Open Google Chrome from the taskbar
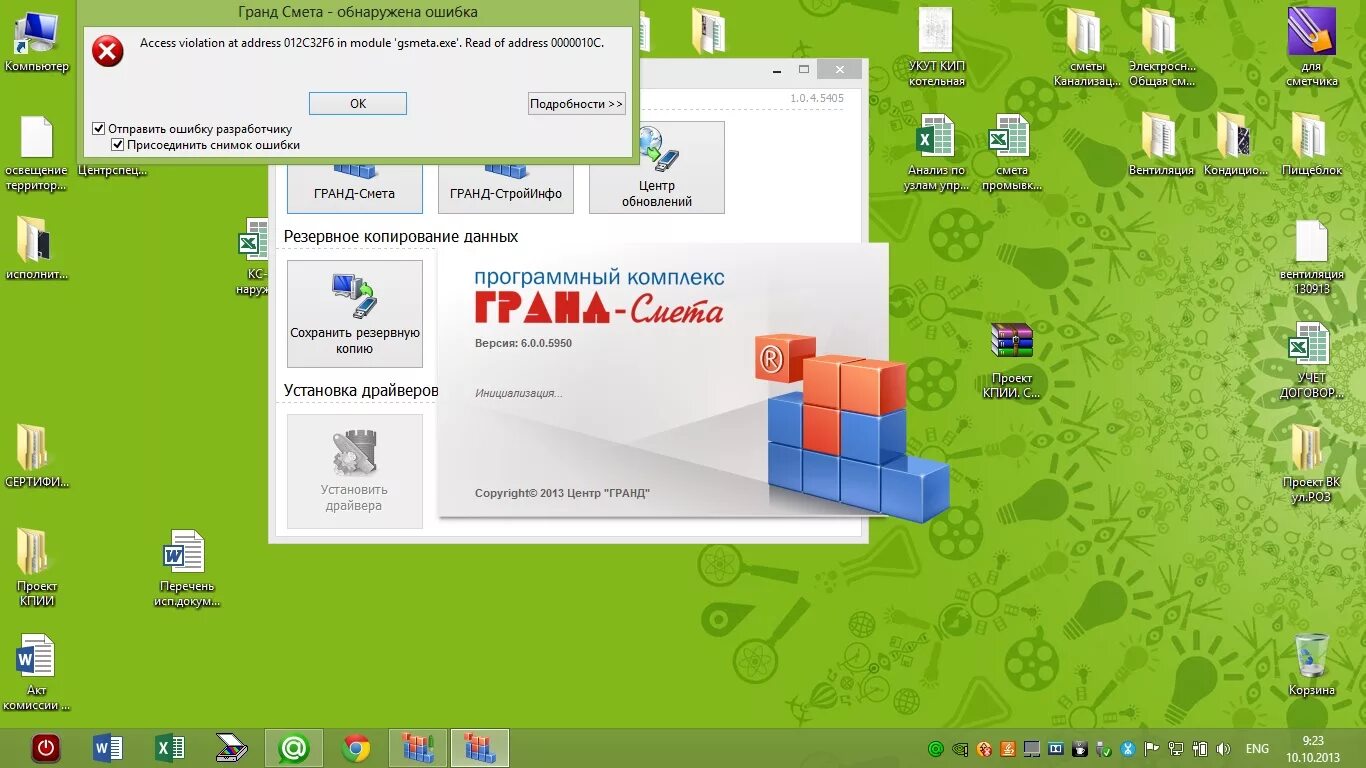 coord(356,747)
